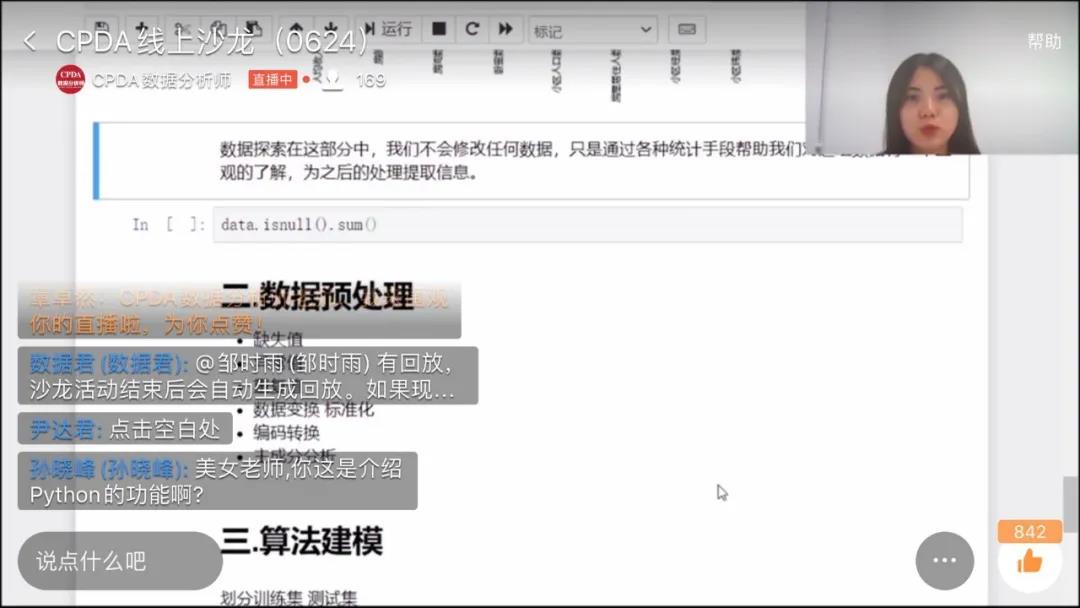The height and width of the screenshot is (608, 1080).
Task: Click the notebook's vertical scrollbar thumb
Action: (x=1070, y=503)
